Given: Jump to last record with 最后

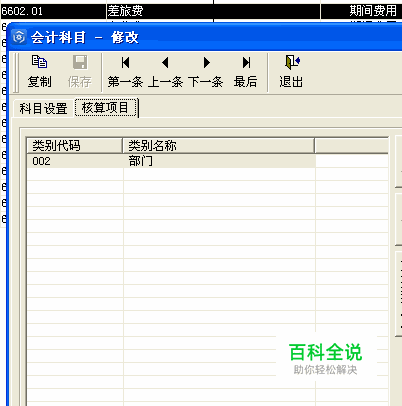Looking at the screenshot, I should pyautogui.click(x=246, y=72).
